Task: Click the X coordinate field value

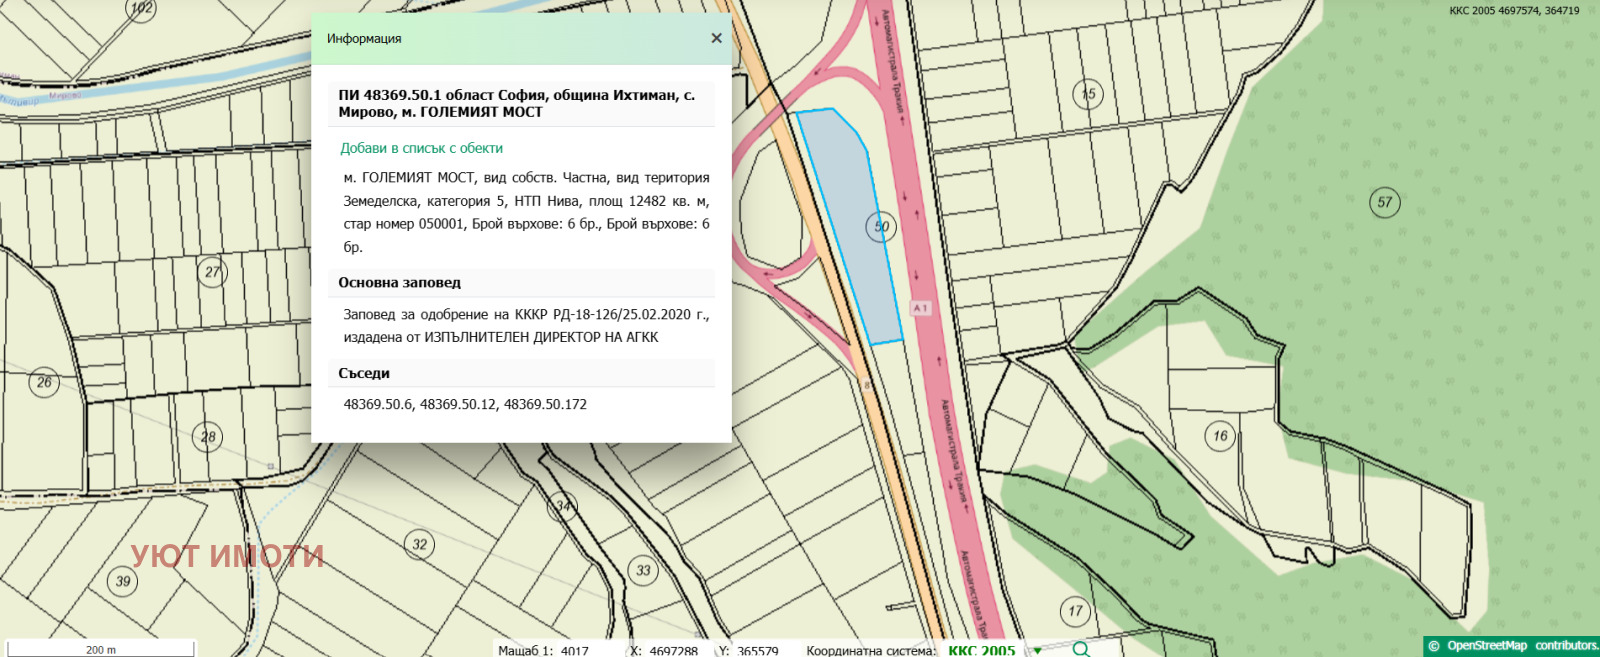Action: [x=673, y=650]
